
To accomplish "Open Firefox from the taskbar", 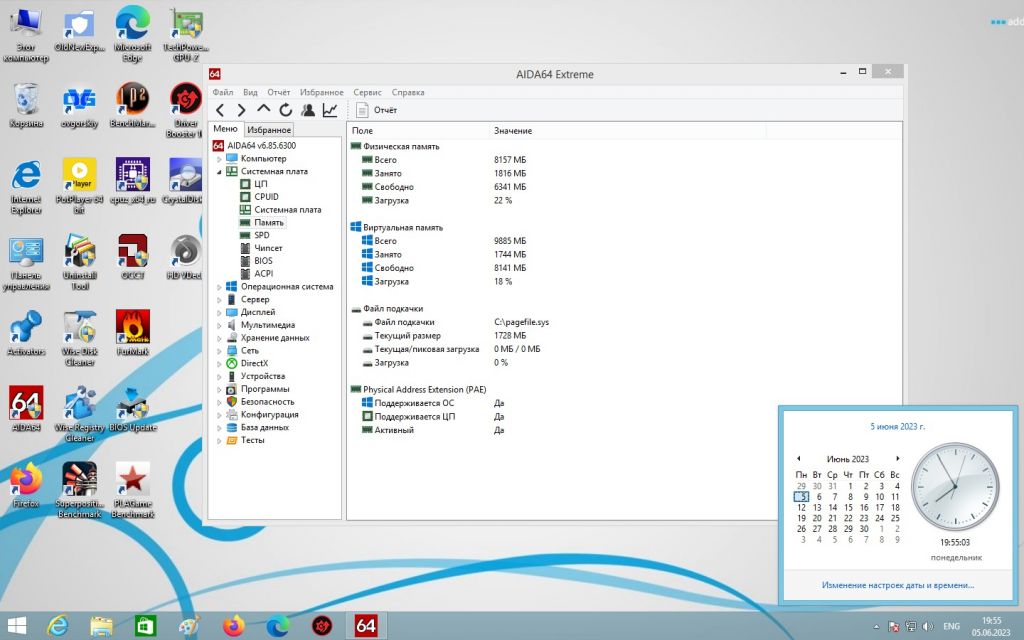I will (233, 626).
